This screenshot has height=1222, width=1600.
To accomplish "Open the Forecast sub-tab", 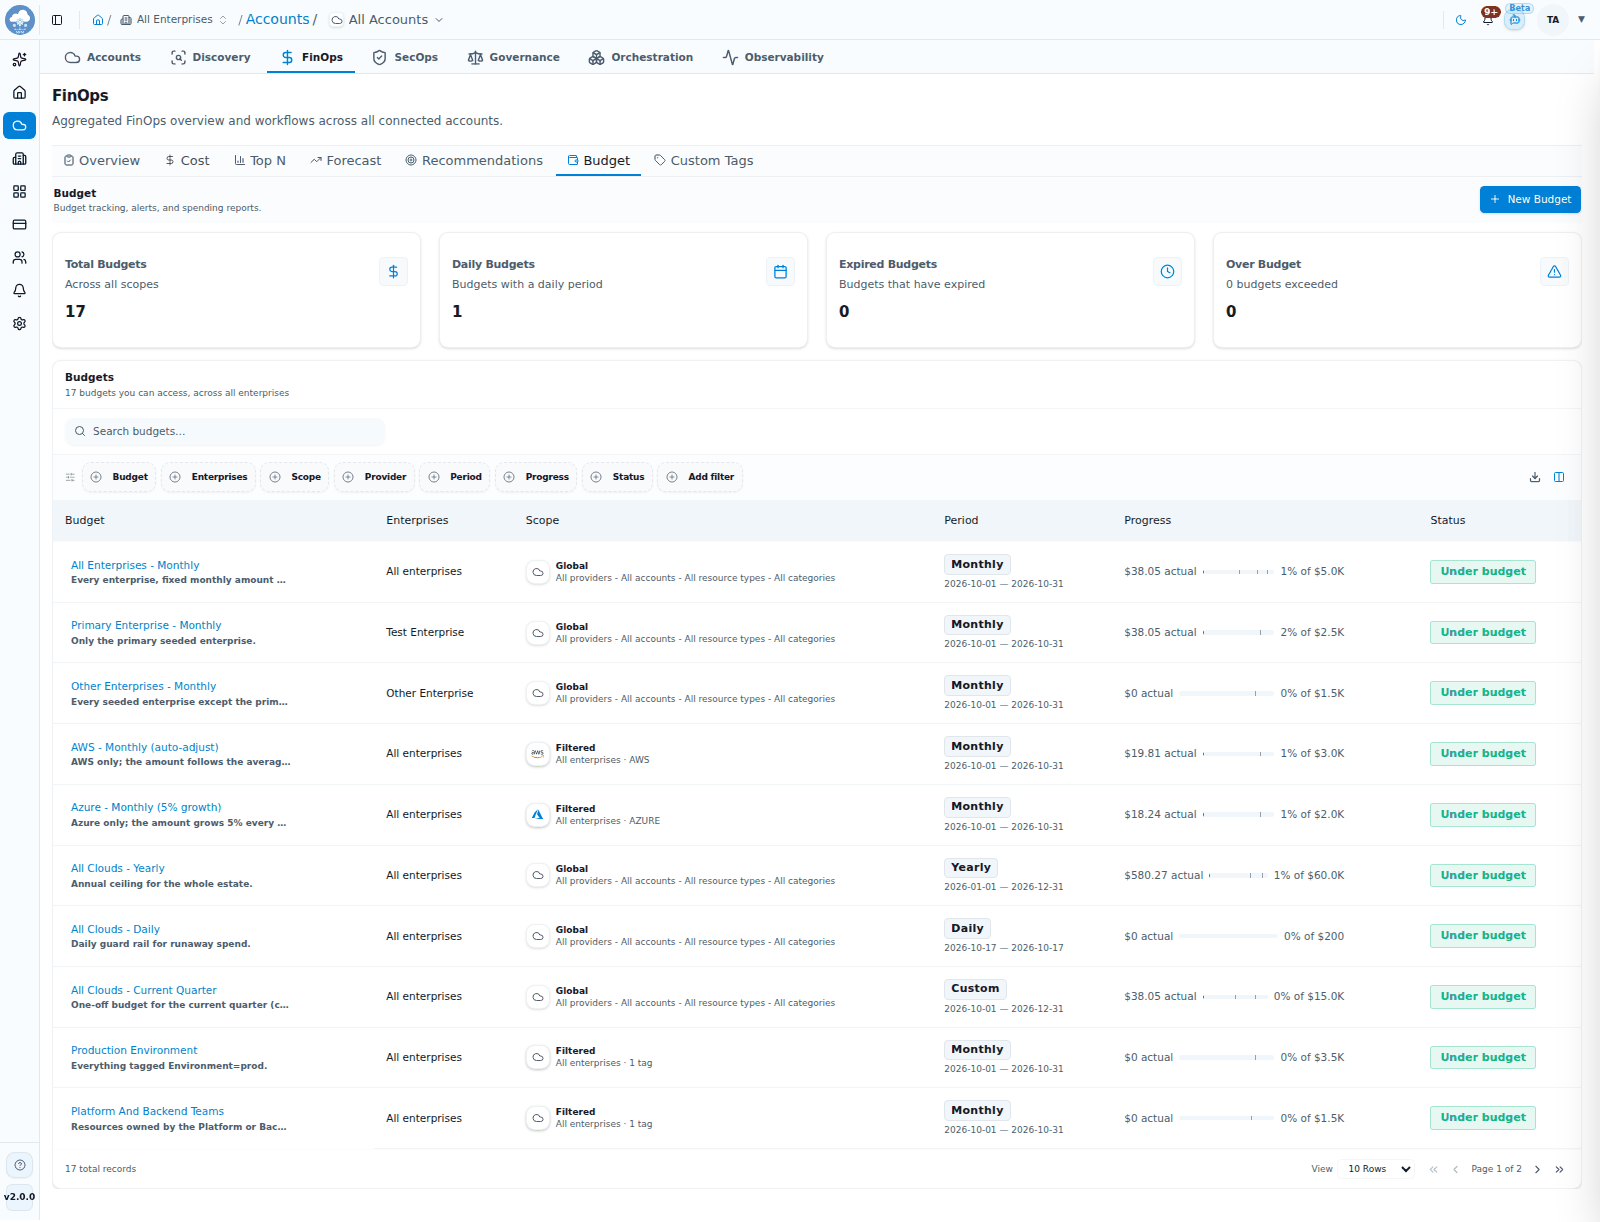I will coord(346,161).
